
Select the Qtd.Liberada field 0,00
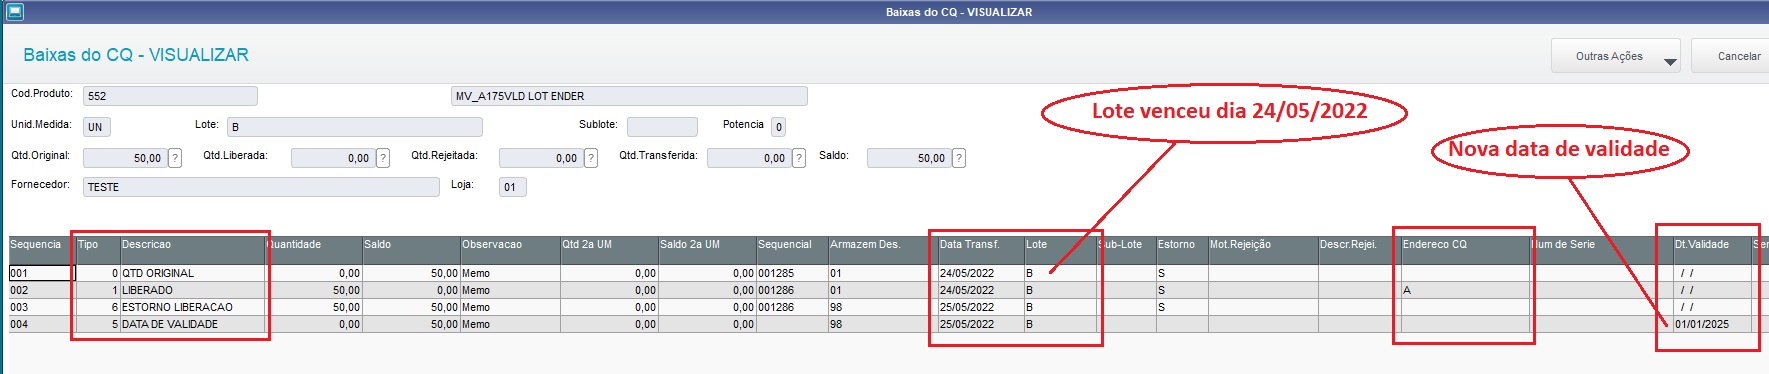point(333,158)
